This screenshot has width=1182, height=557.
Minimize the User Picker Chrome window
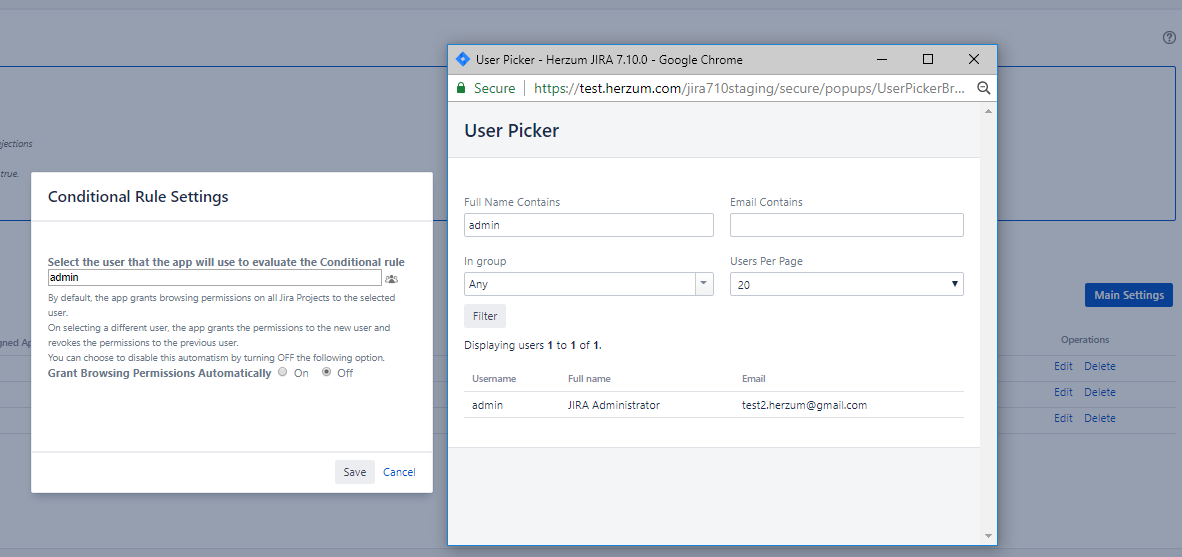(x=882, y=60)
